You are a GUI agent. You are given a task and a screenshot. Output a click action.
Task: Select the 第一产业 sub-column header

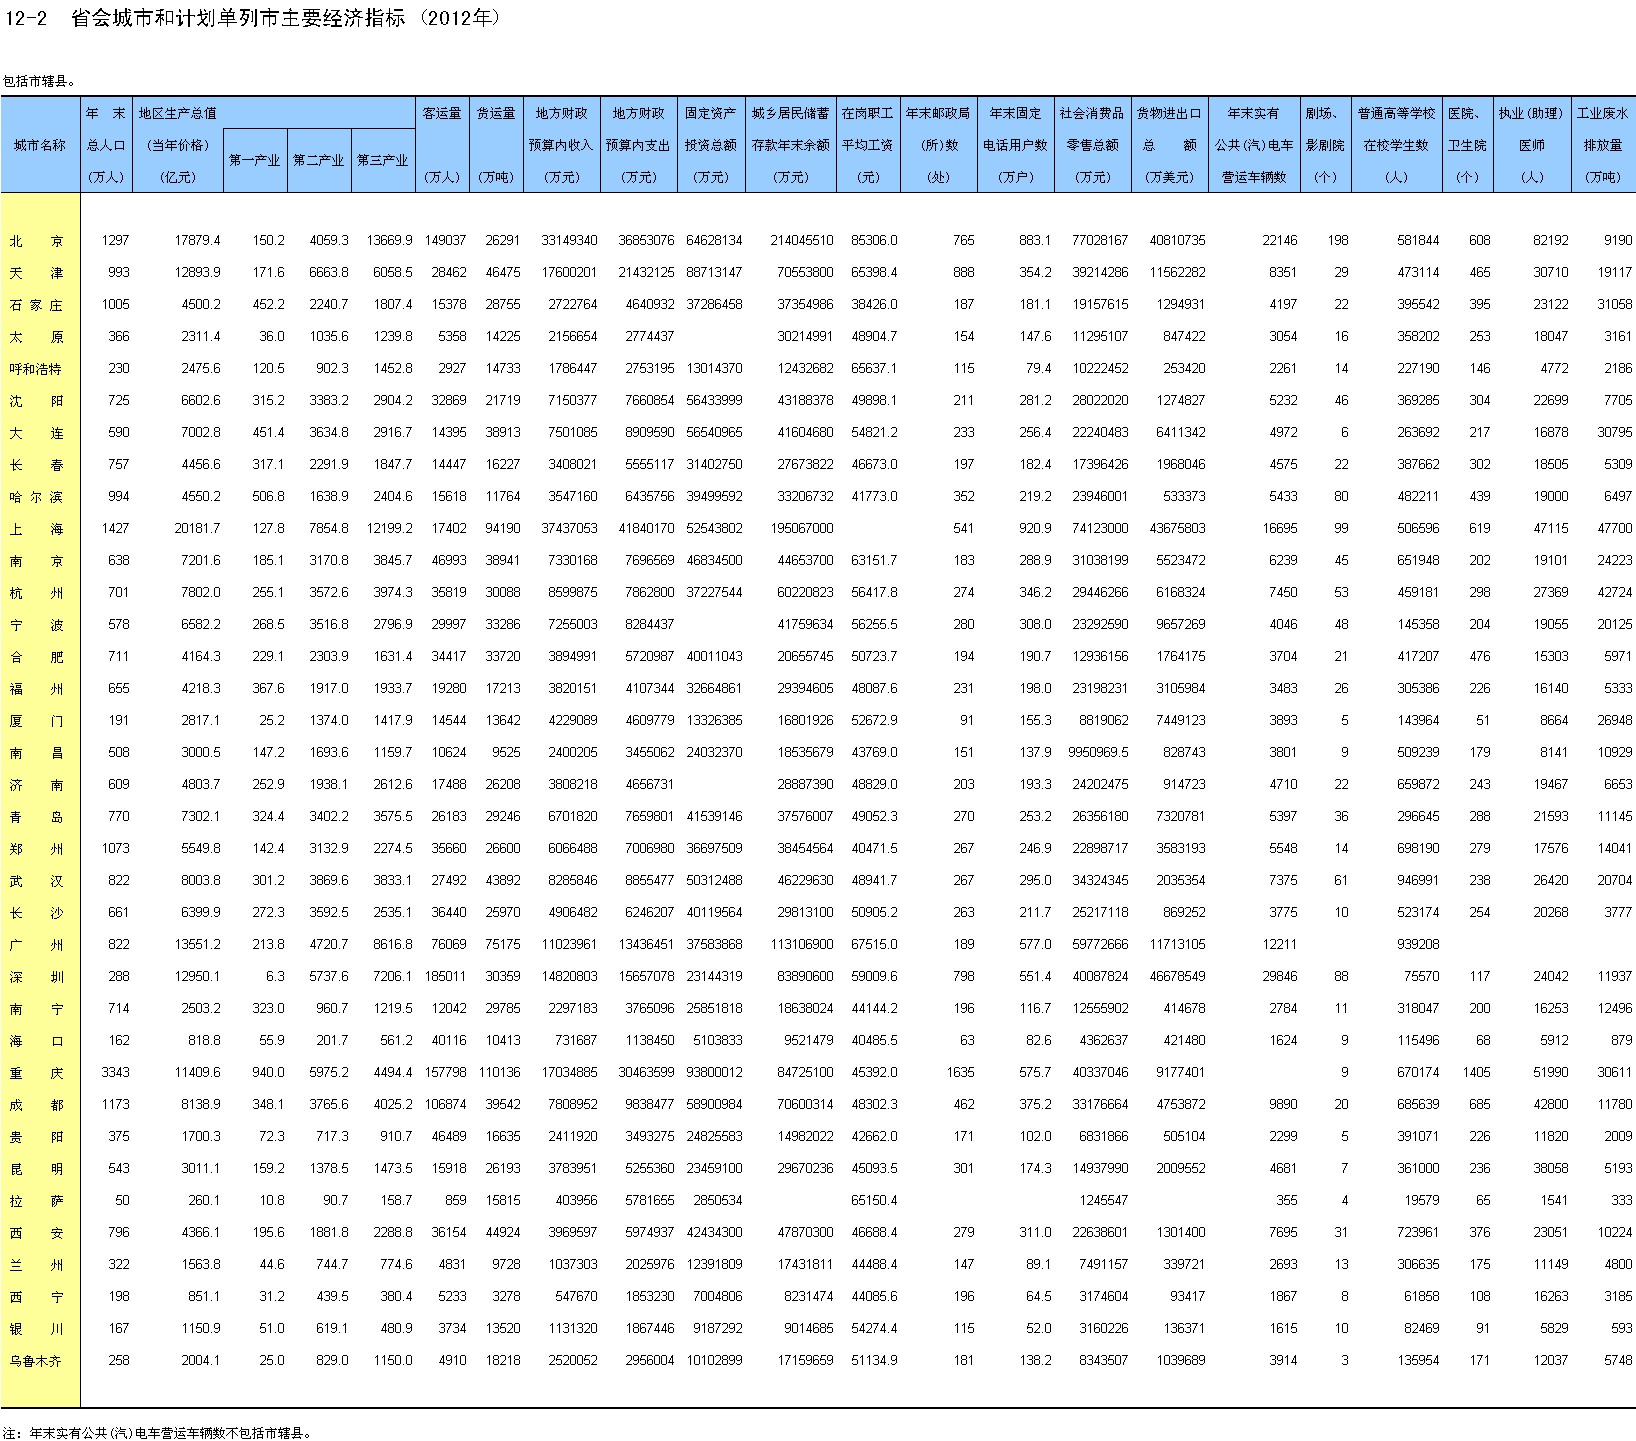pyautogui.click(x=254, y=160)
